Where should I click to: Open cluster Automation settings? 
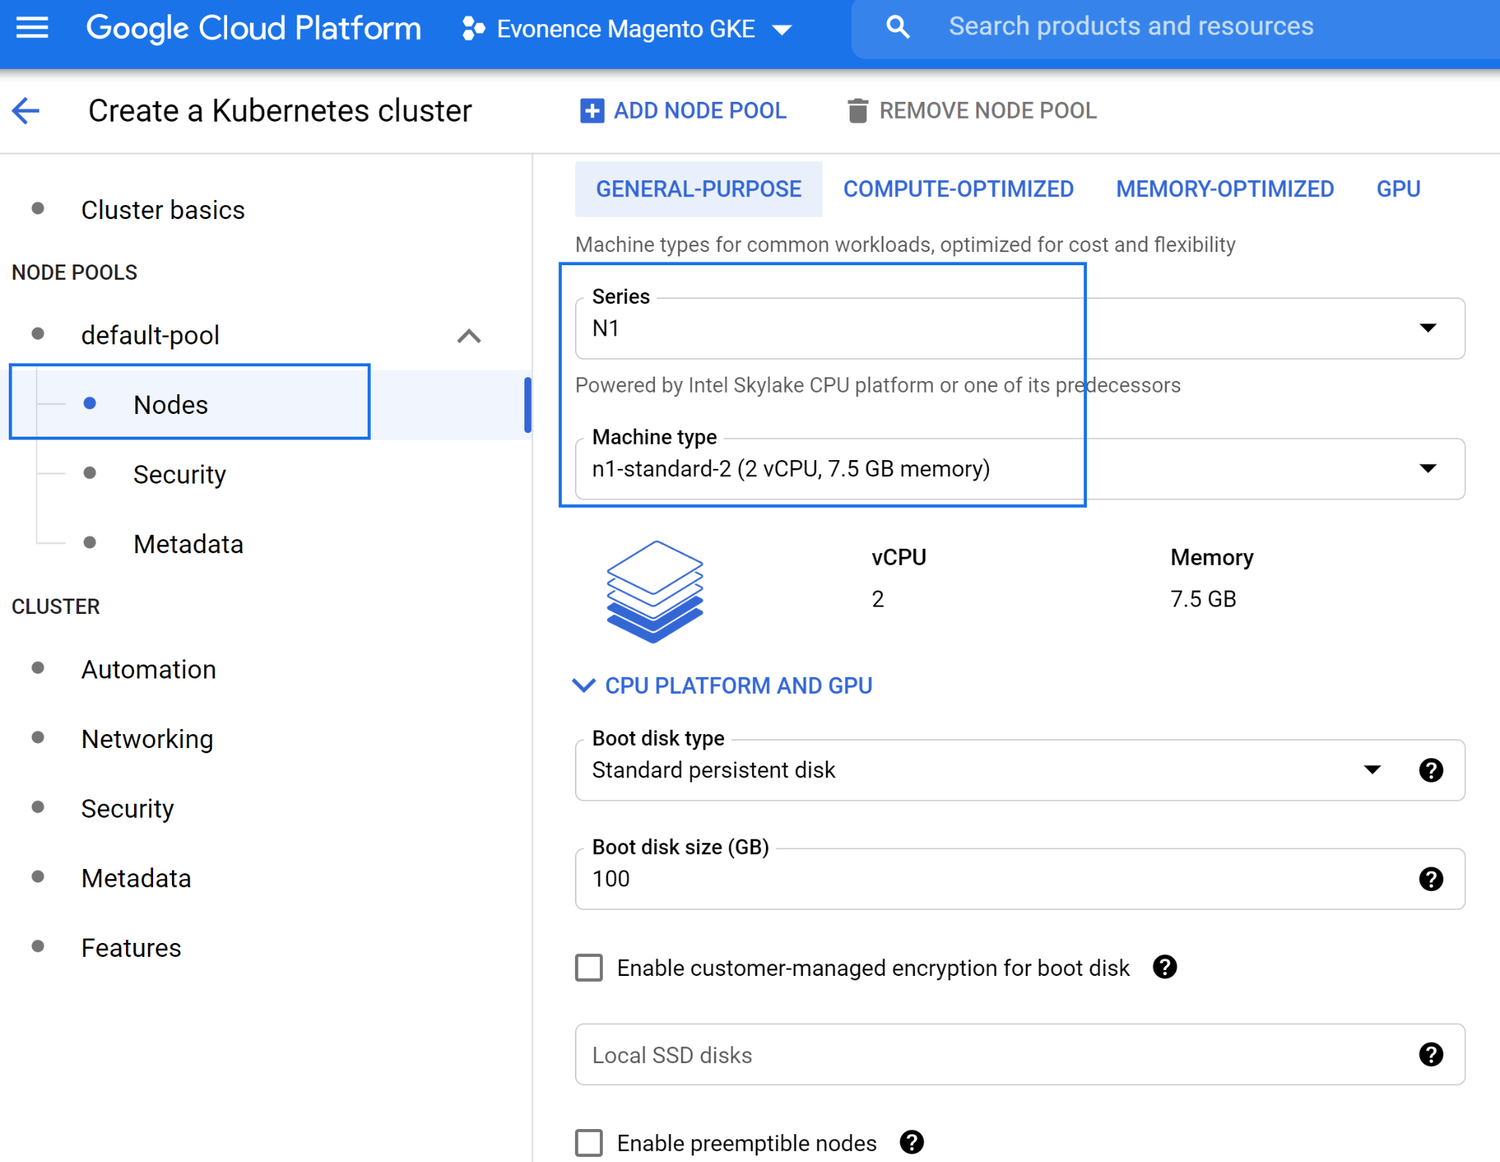pyautogui.click(x=149, y=669)
